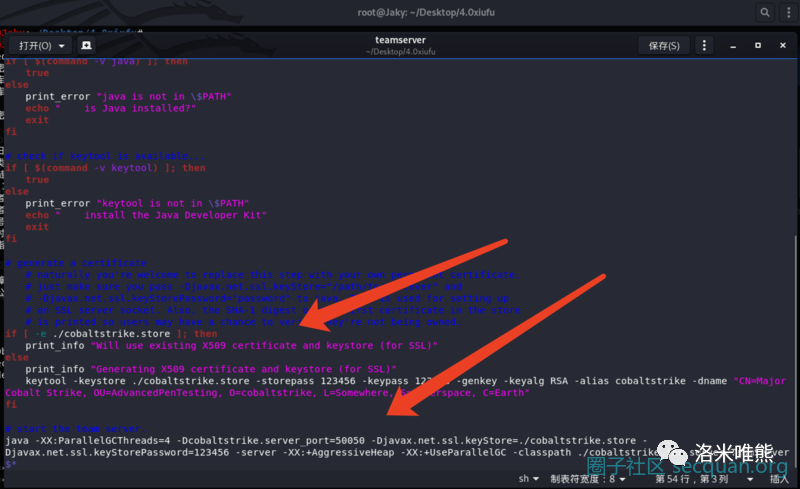Viewport: 800px width, 489px height.
Task: Click the '# start the team server.' comment
Action: click(x=76, y=429)
